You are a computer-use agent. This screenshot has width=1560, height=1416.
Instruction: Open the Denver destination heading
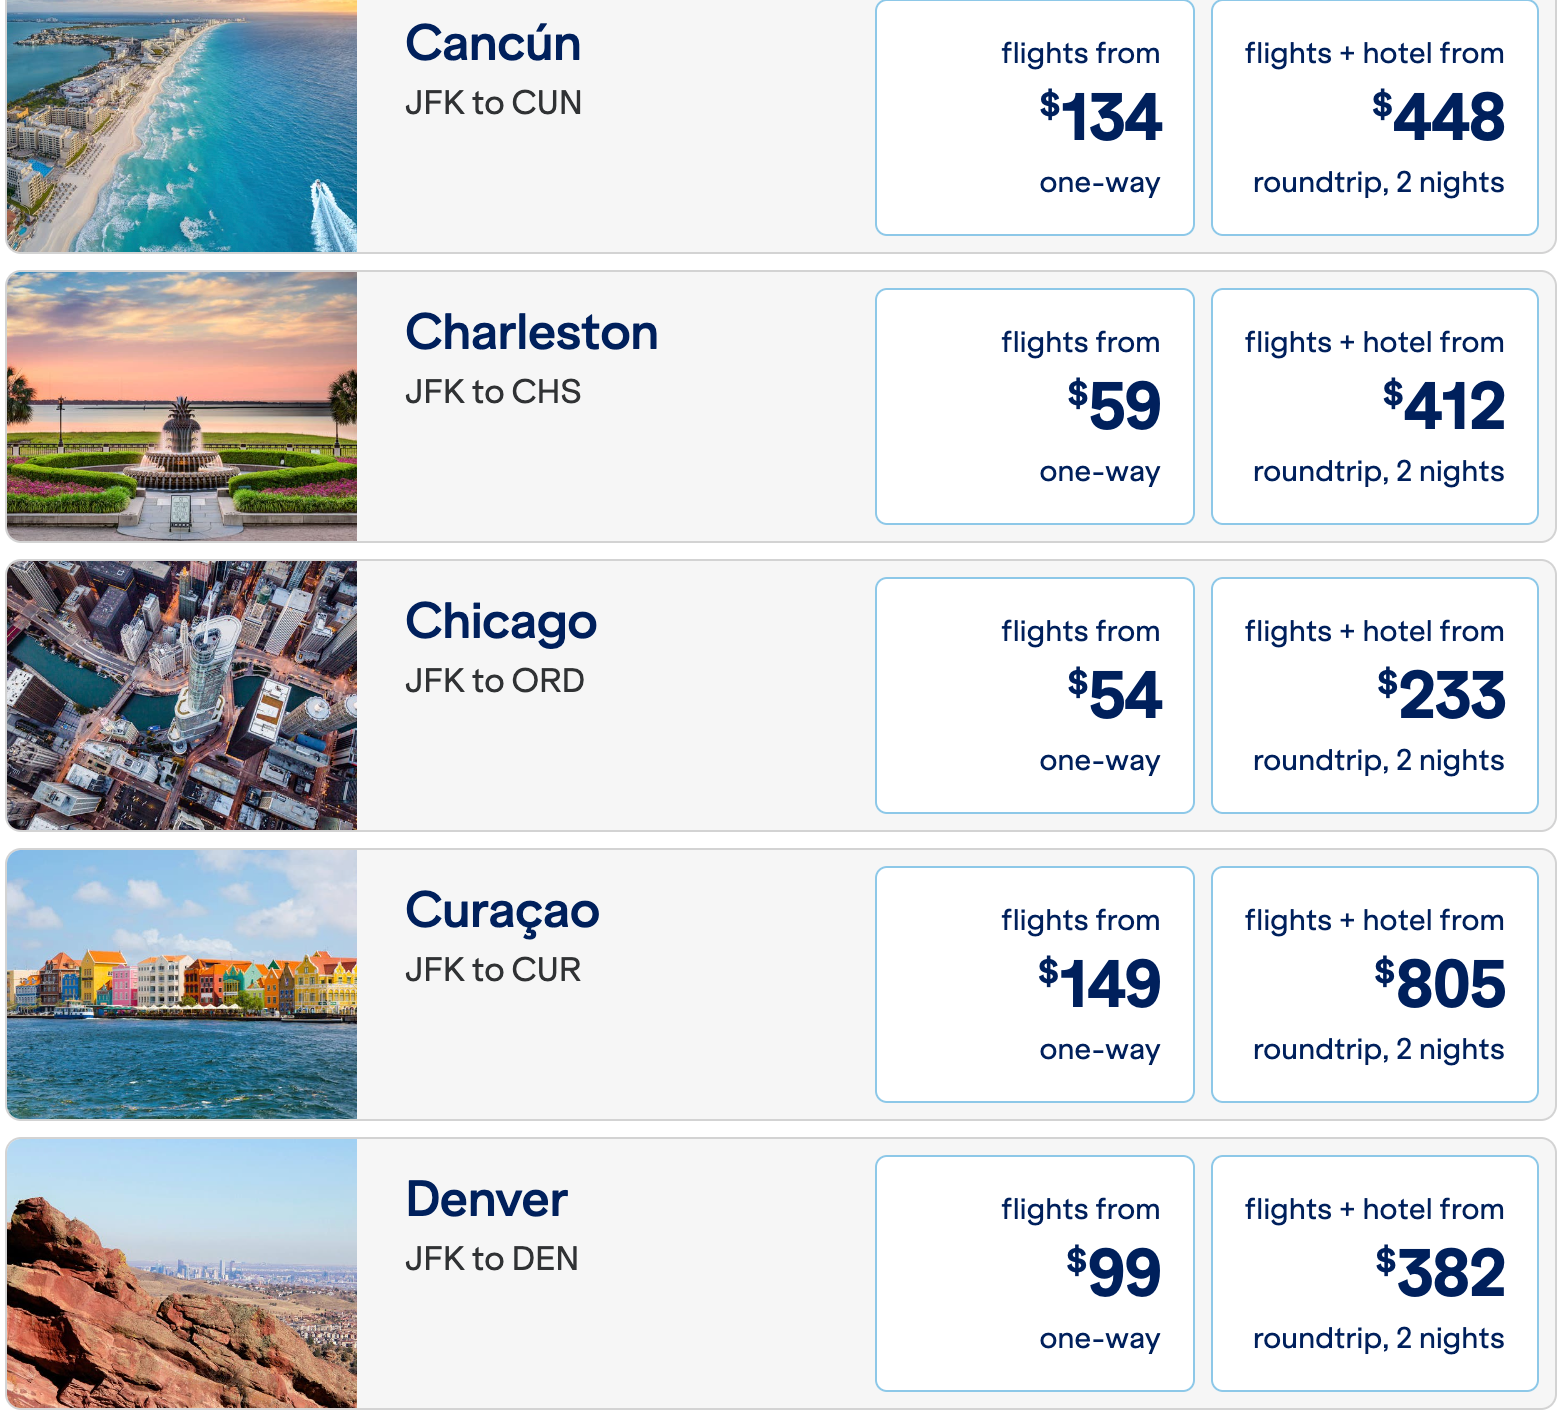click(x=486, y=1200)
